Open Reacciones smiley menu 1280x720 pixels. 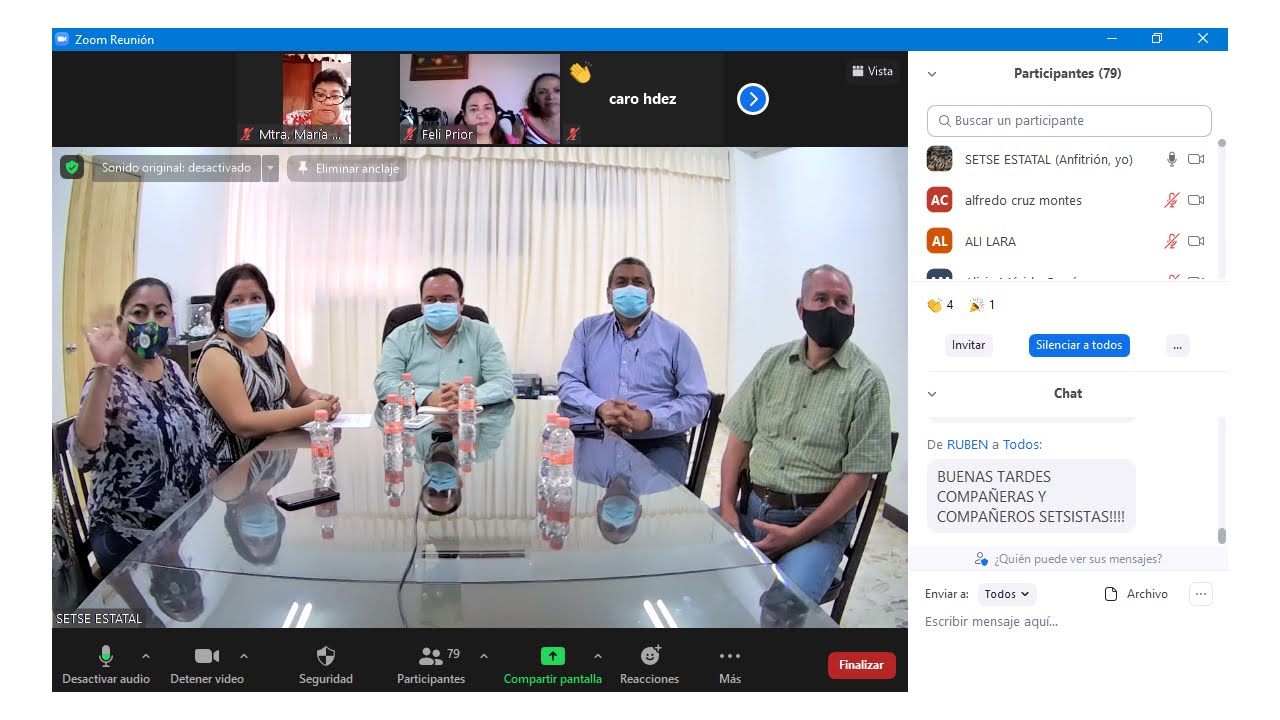click(x=650, y=665)
